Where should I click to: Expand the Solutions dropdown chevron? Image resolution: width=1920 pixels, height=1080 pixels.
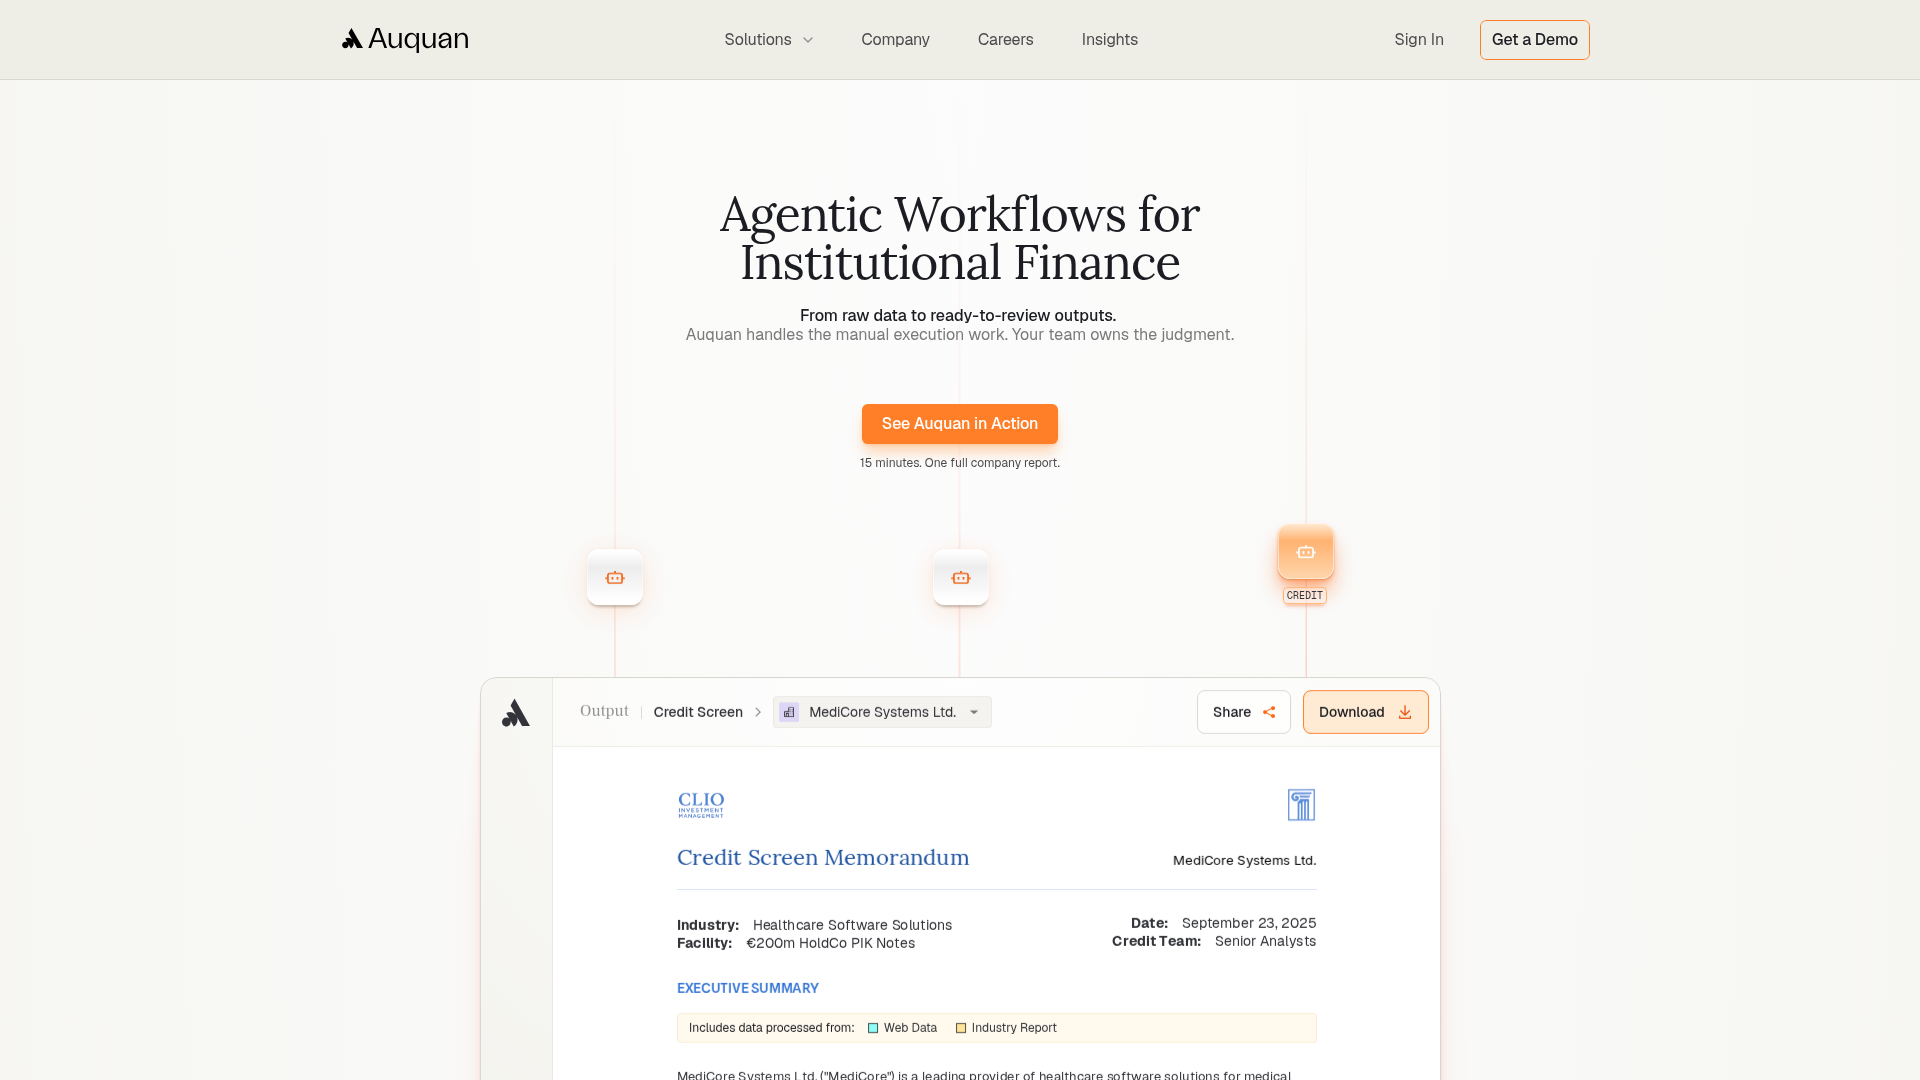pyautogui.click(x=808, y=40)
